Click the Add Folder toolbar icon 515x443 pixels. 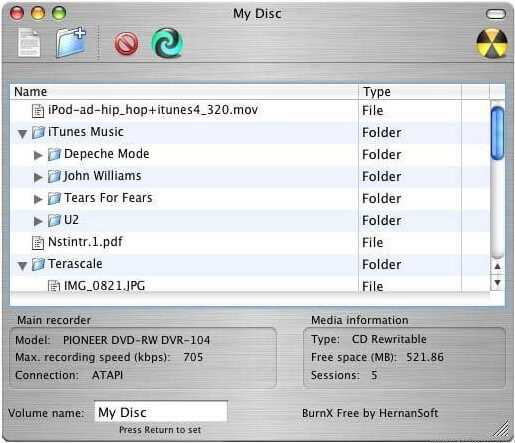pos(70,42)
